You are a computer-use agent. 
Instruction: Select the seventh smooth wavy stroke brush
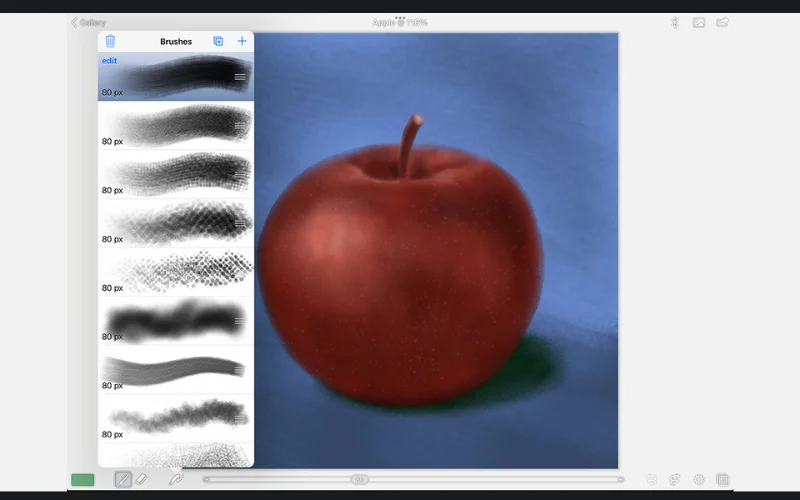(x=176, y=370)
